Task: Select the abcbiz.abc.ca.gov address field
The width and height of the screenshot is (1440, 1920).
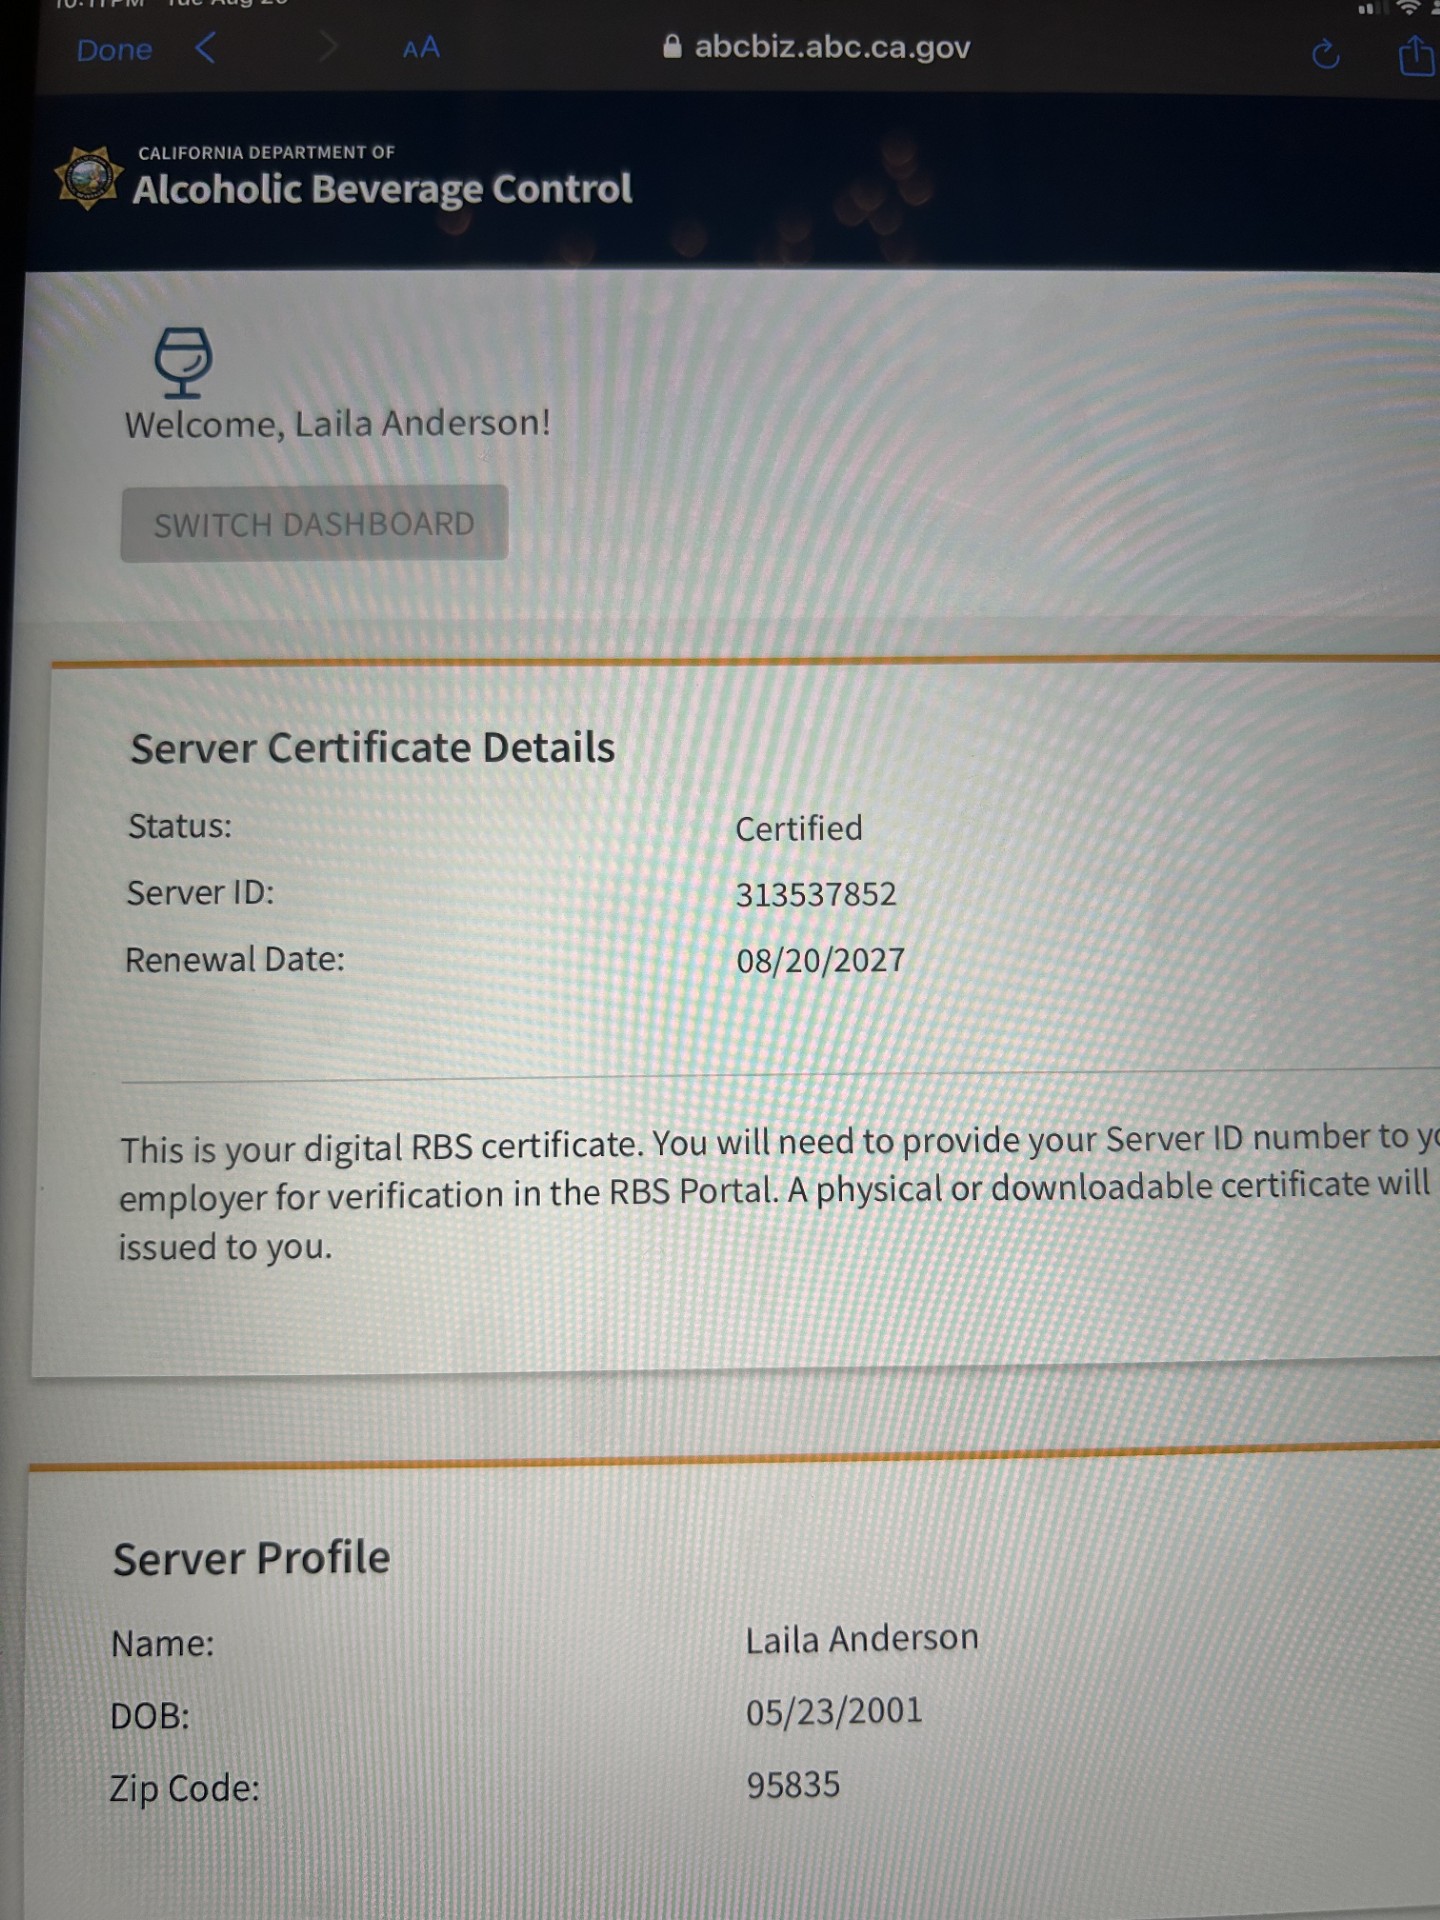Action: 831,47
